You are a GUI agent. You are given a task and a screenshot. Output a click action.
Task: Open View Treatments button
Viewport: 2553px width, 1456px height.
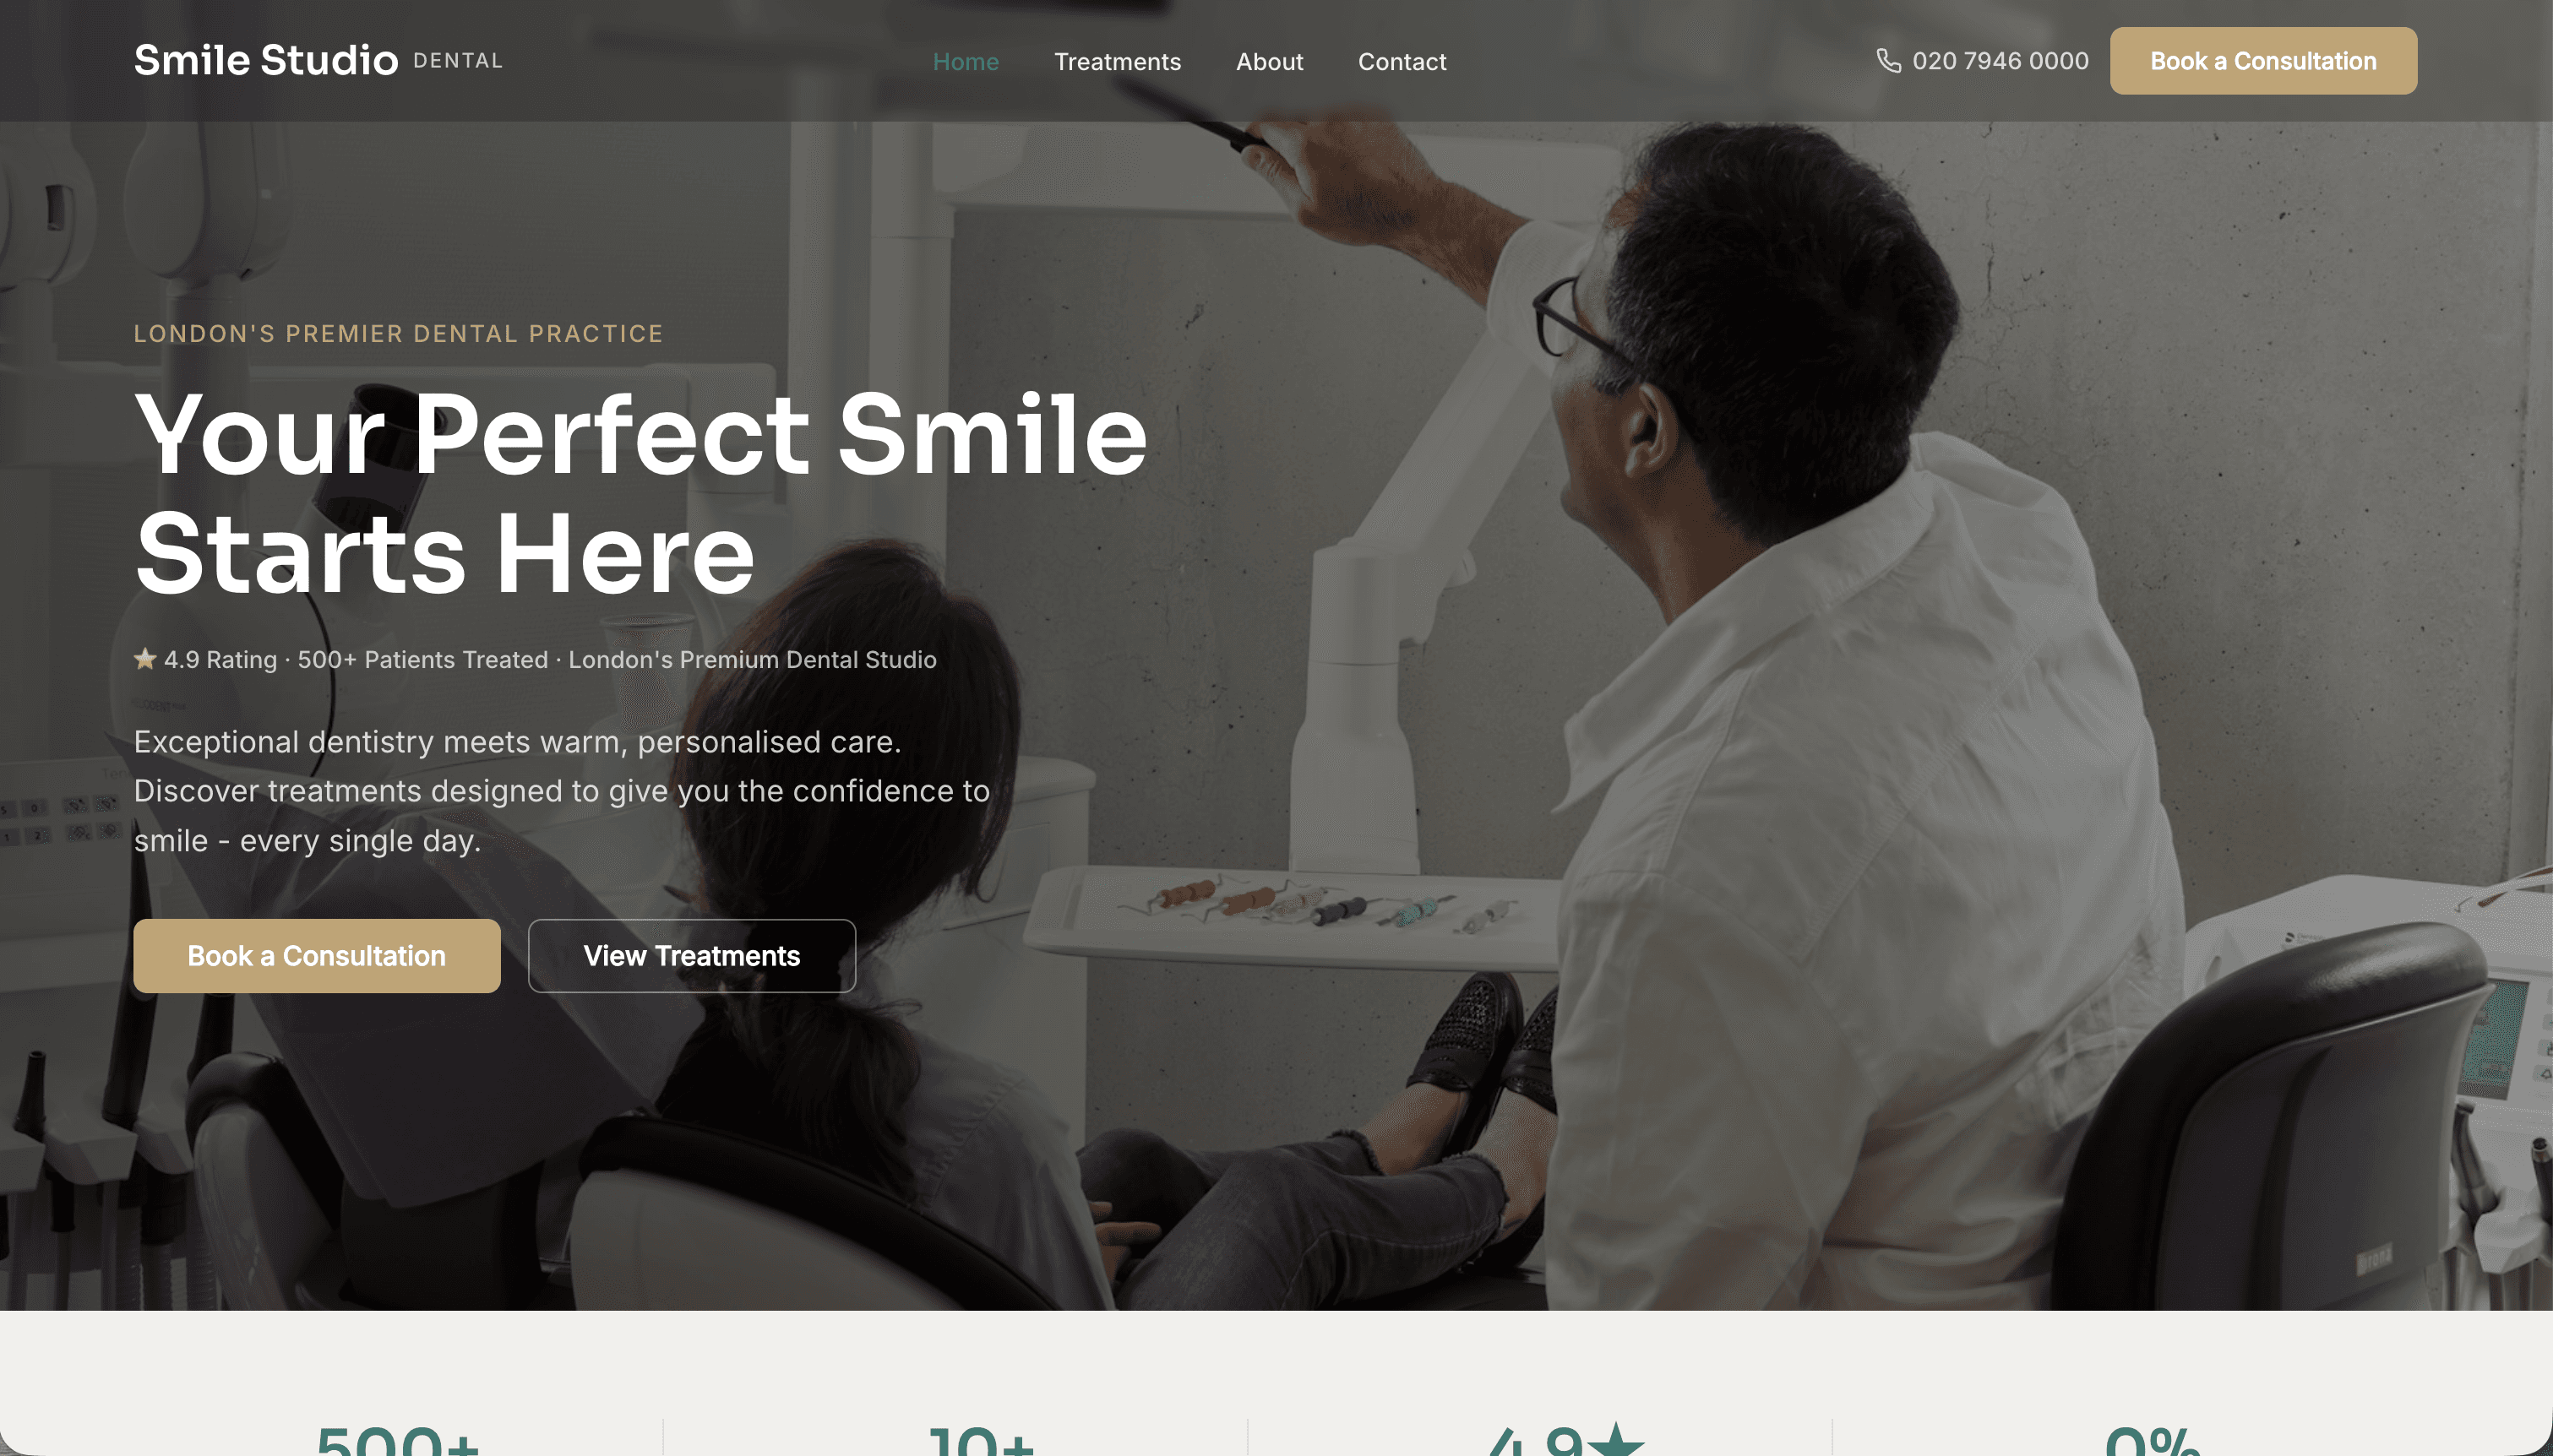click(x=692, y=956)
